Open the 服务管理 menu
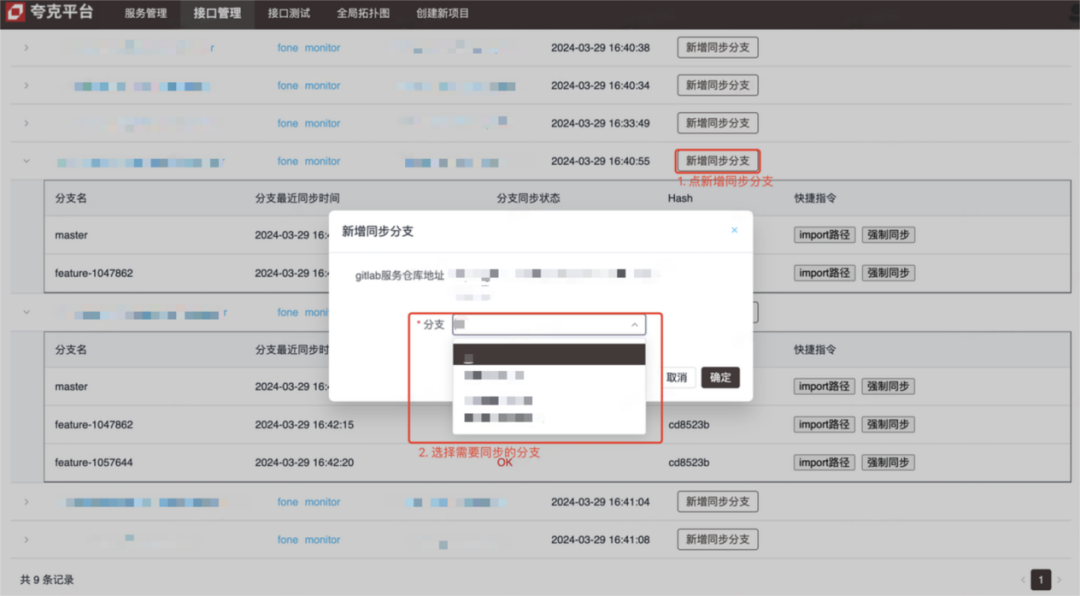 (145, 13)
